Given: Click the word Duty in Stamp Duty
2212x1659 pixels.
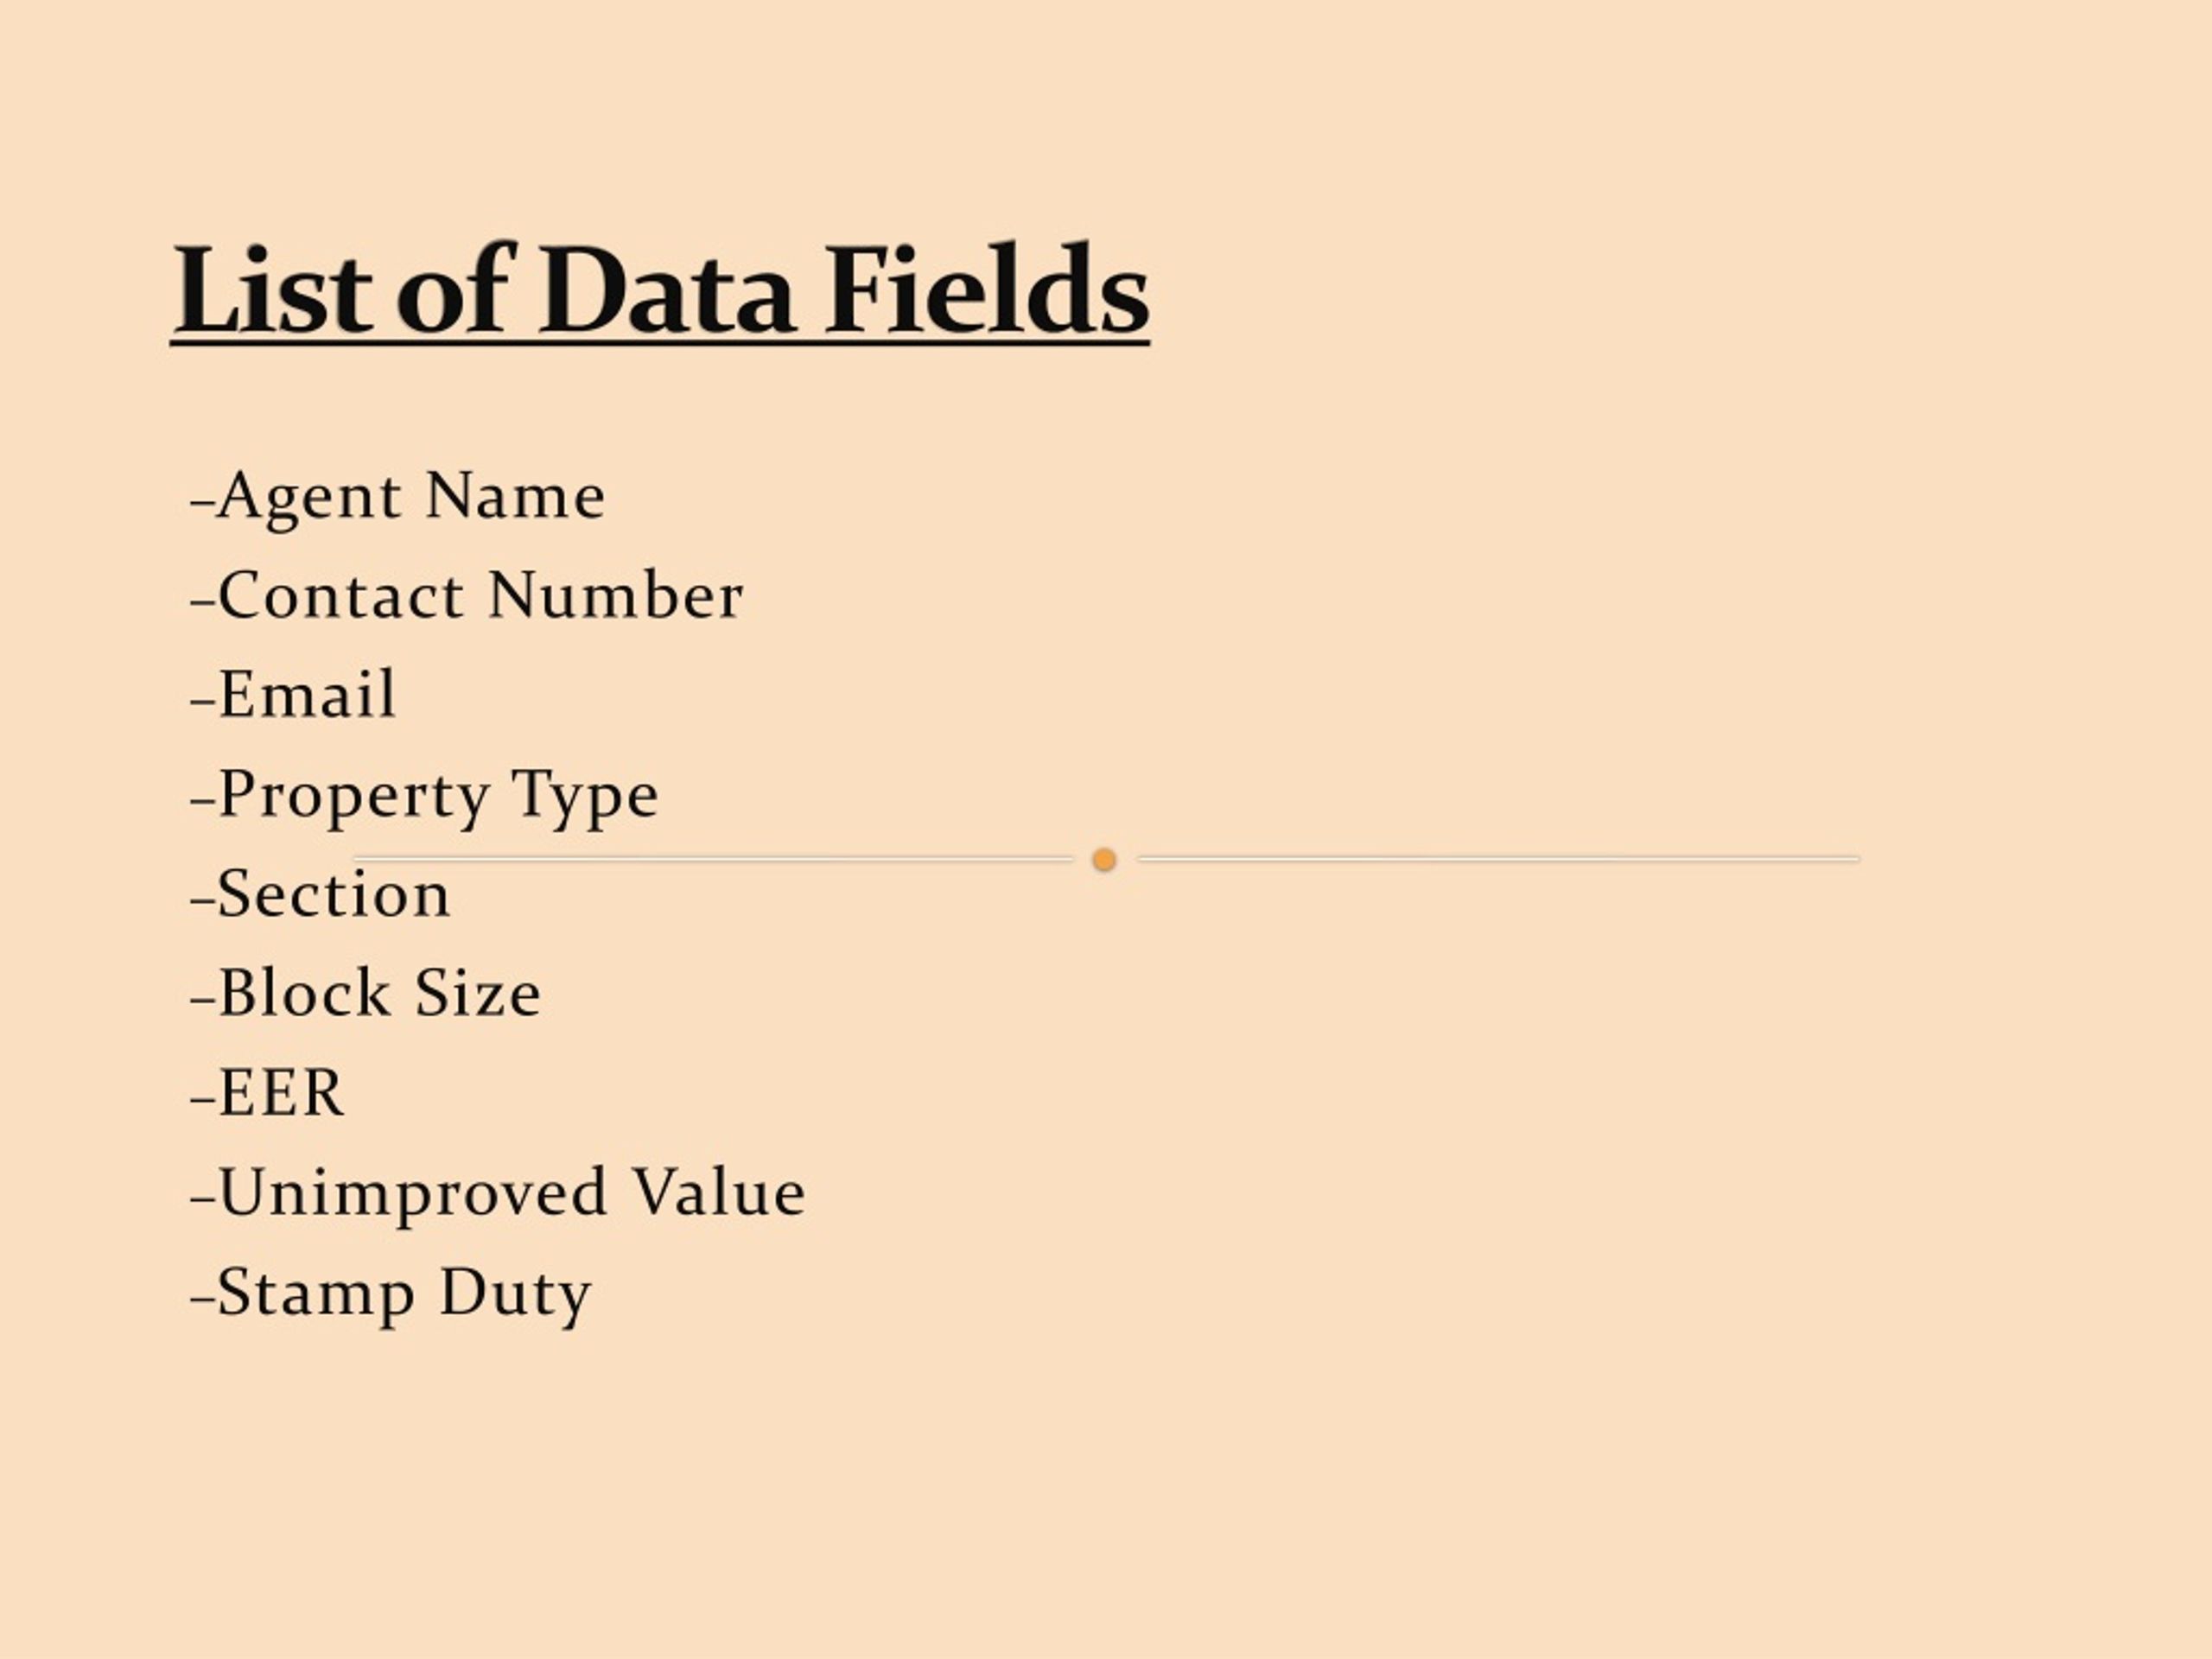Looking at the screenshot, I should click(516, 1294).
